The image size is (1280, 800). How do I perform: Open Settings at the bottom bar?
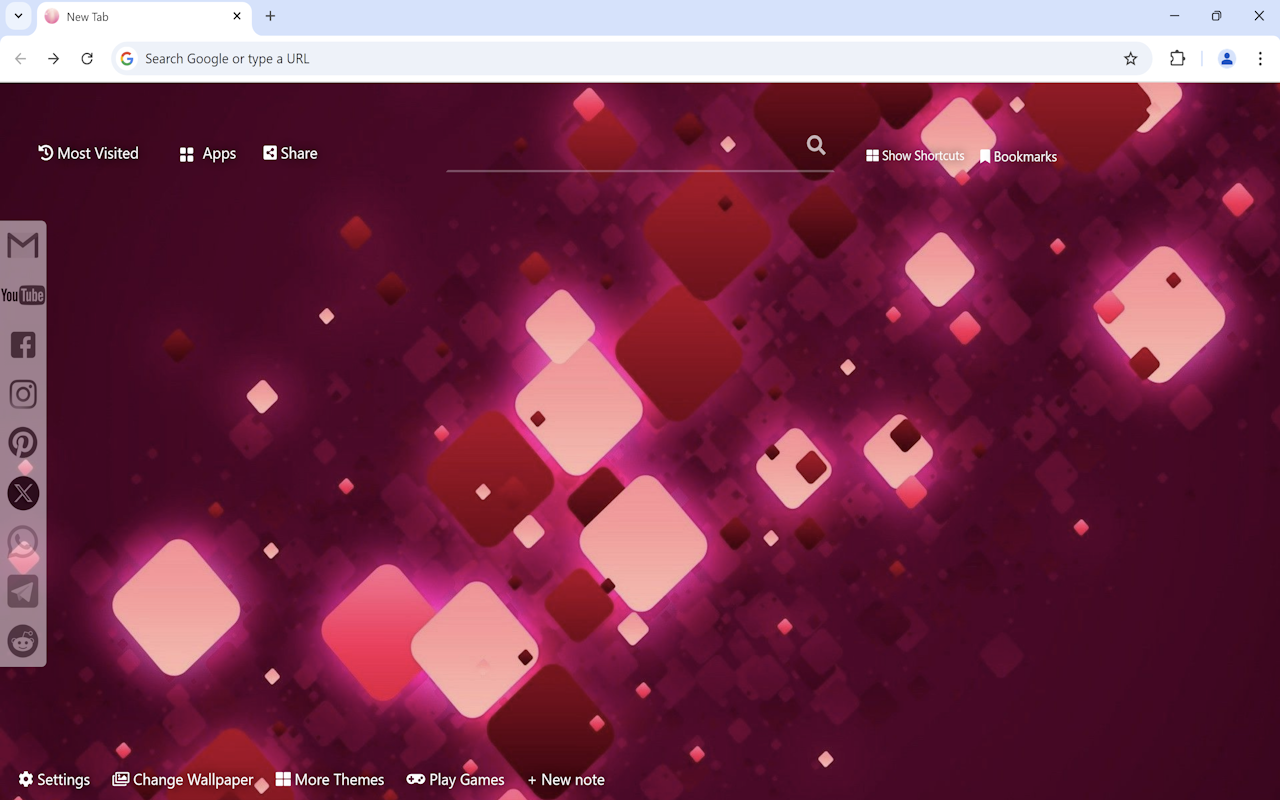(x=54, y=780)
